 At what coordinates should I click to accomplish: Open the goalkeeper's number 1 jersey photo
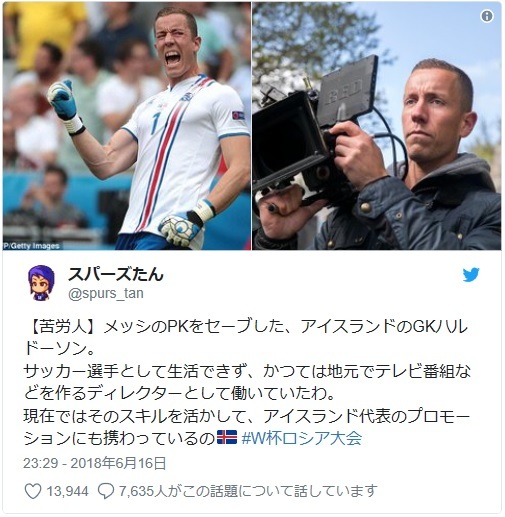127,126
